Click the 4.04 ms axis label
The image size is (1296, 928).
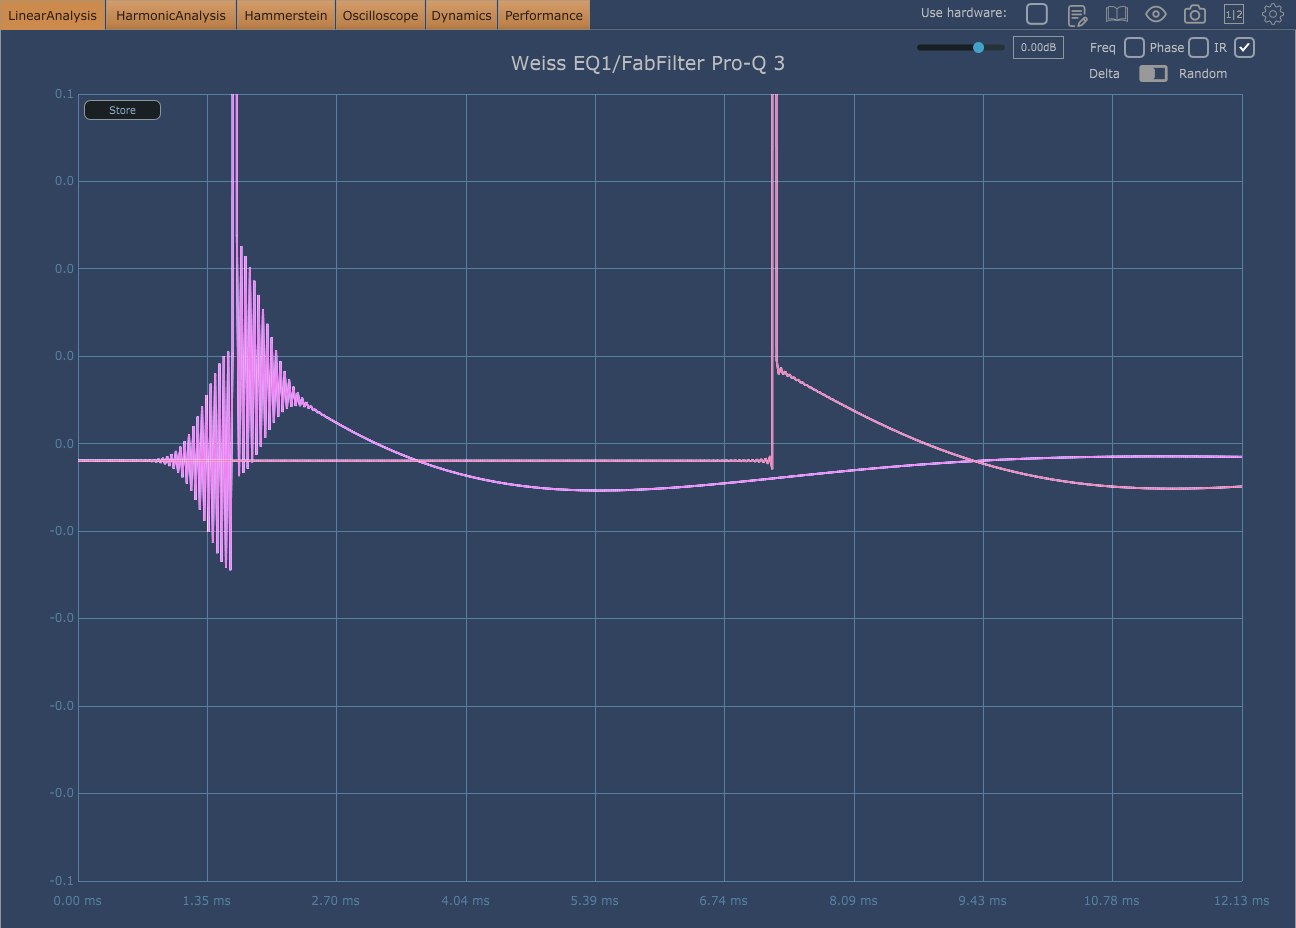click(x=466, y=900)
